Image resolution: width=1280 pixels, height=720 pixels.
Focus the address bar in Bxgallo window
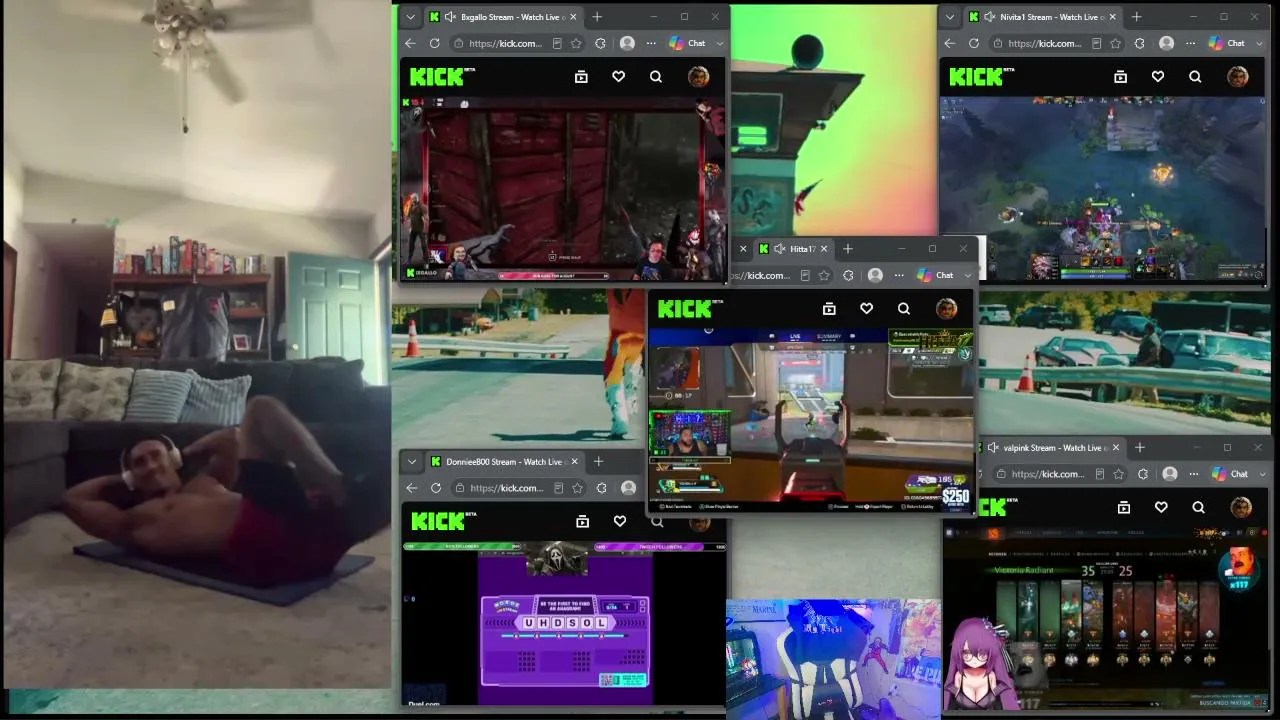pos(506,44)
